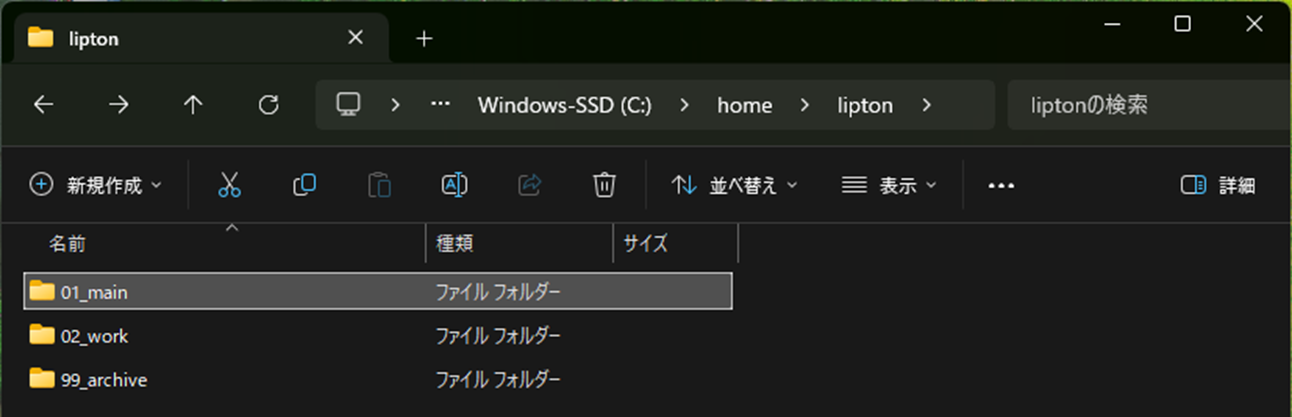Maximize the Explorer window

pos(1182,25)
